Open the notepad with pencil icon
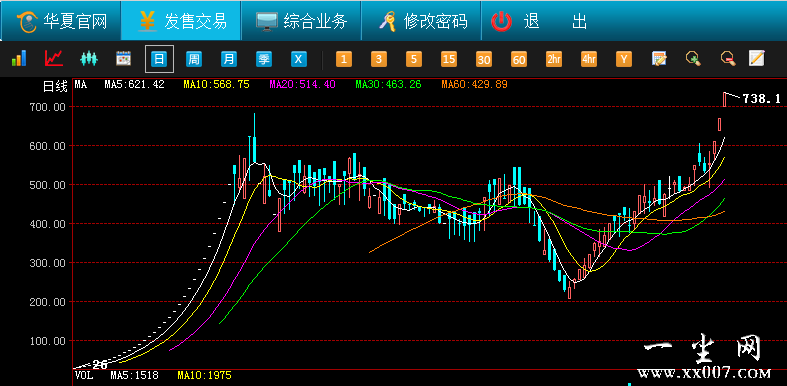This screenshot has height=386, width=787. (x=756, y=58)
